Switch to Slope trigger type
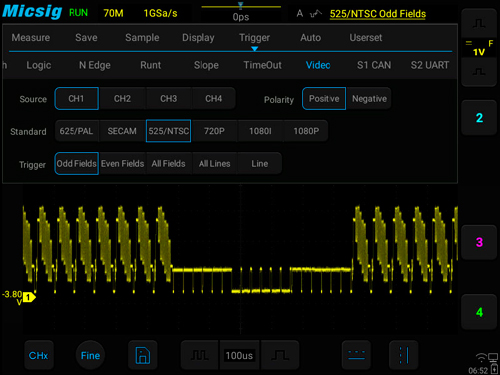 click(x=206, y=65)
